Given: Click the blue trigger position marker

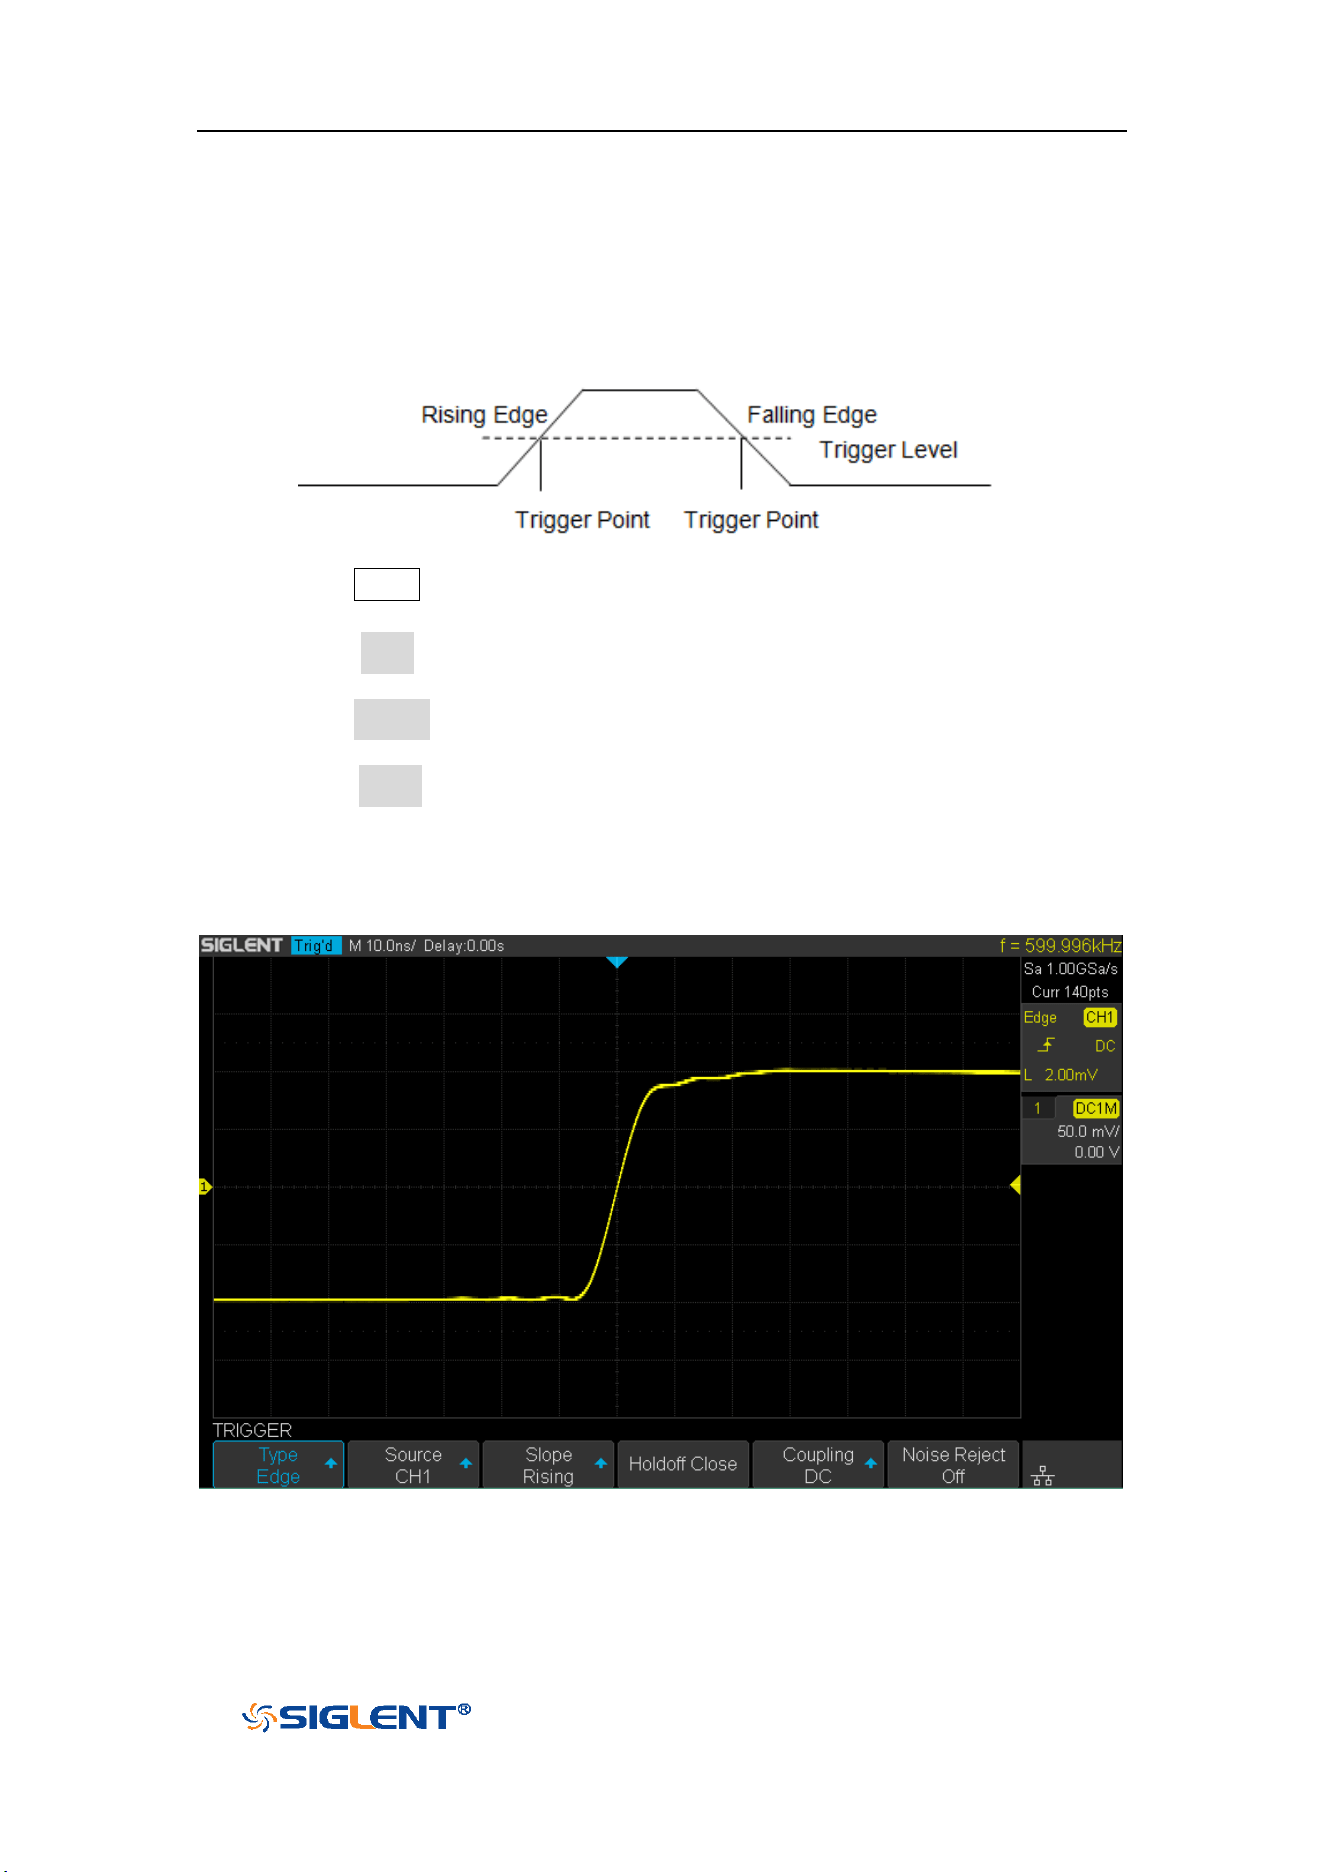Looking at the screenshot, I should [617, 962].
